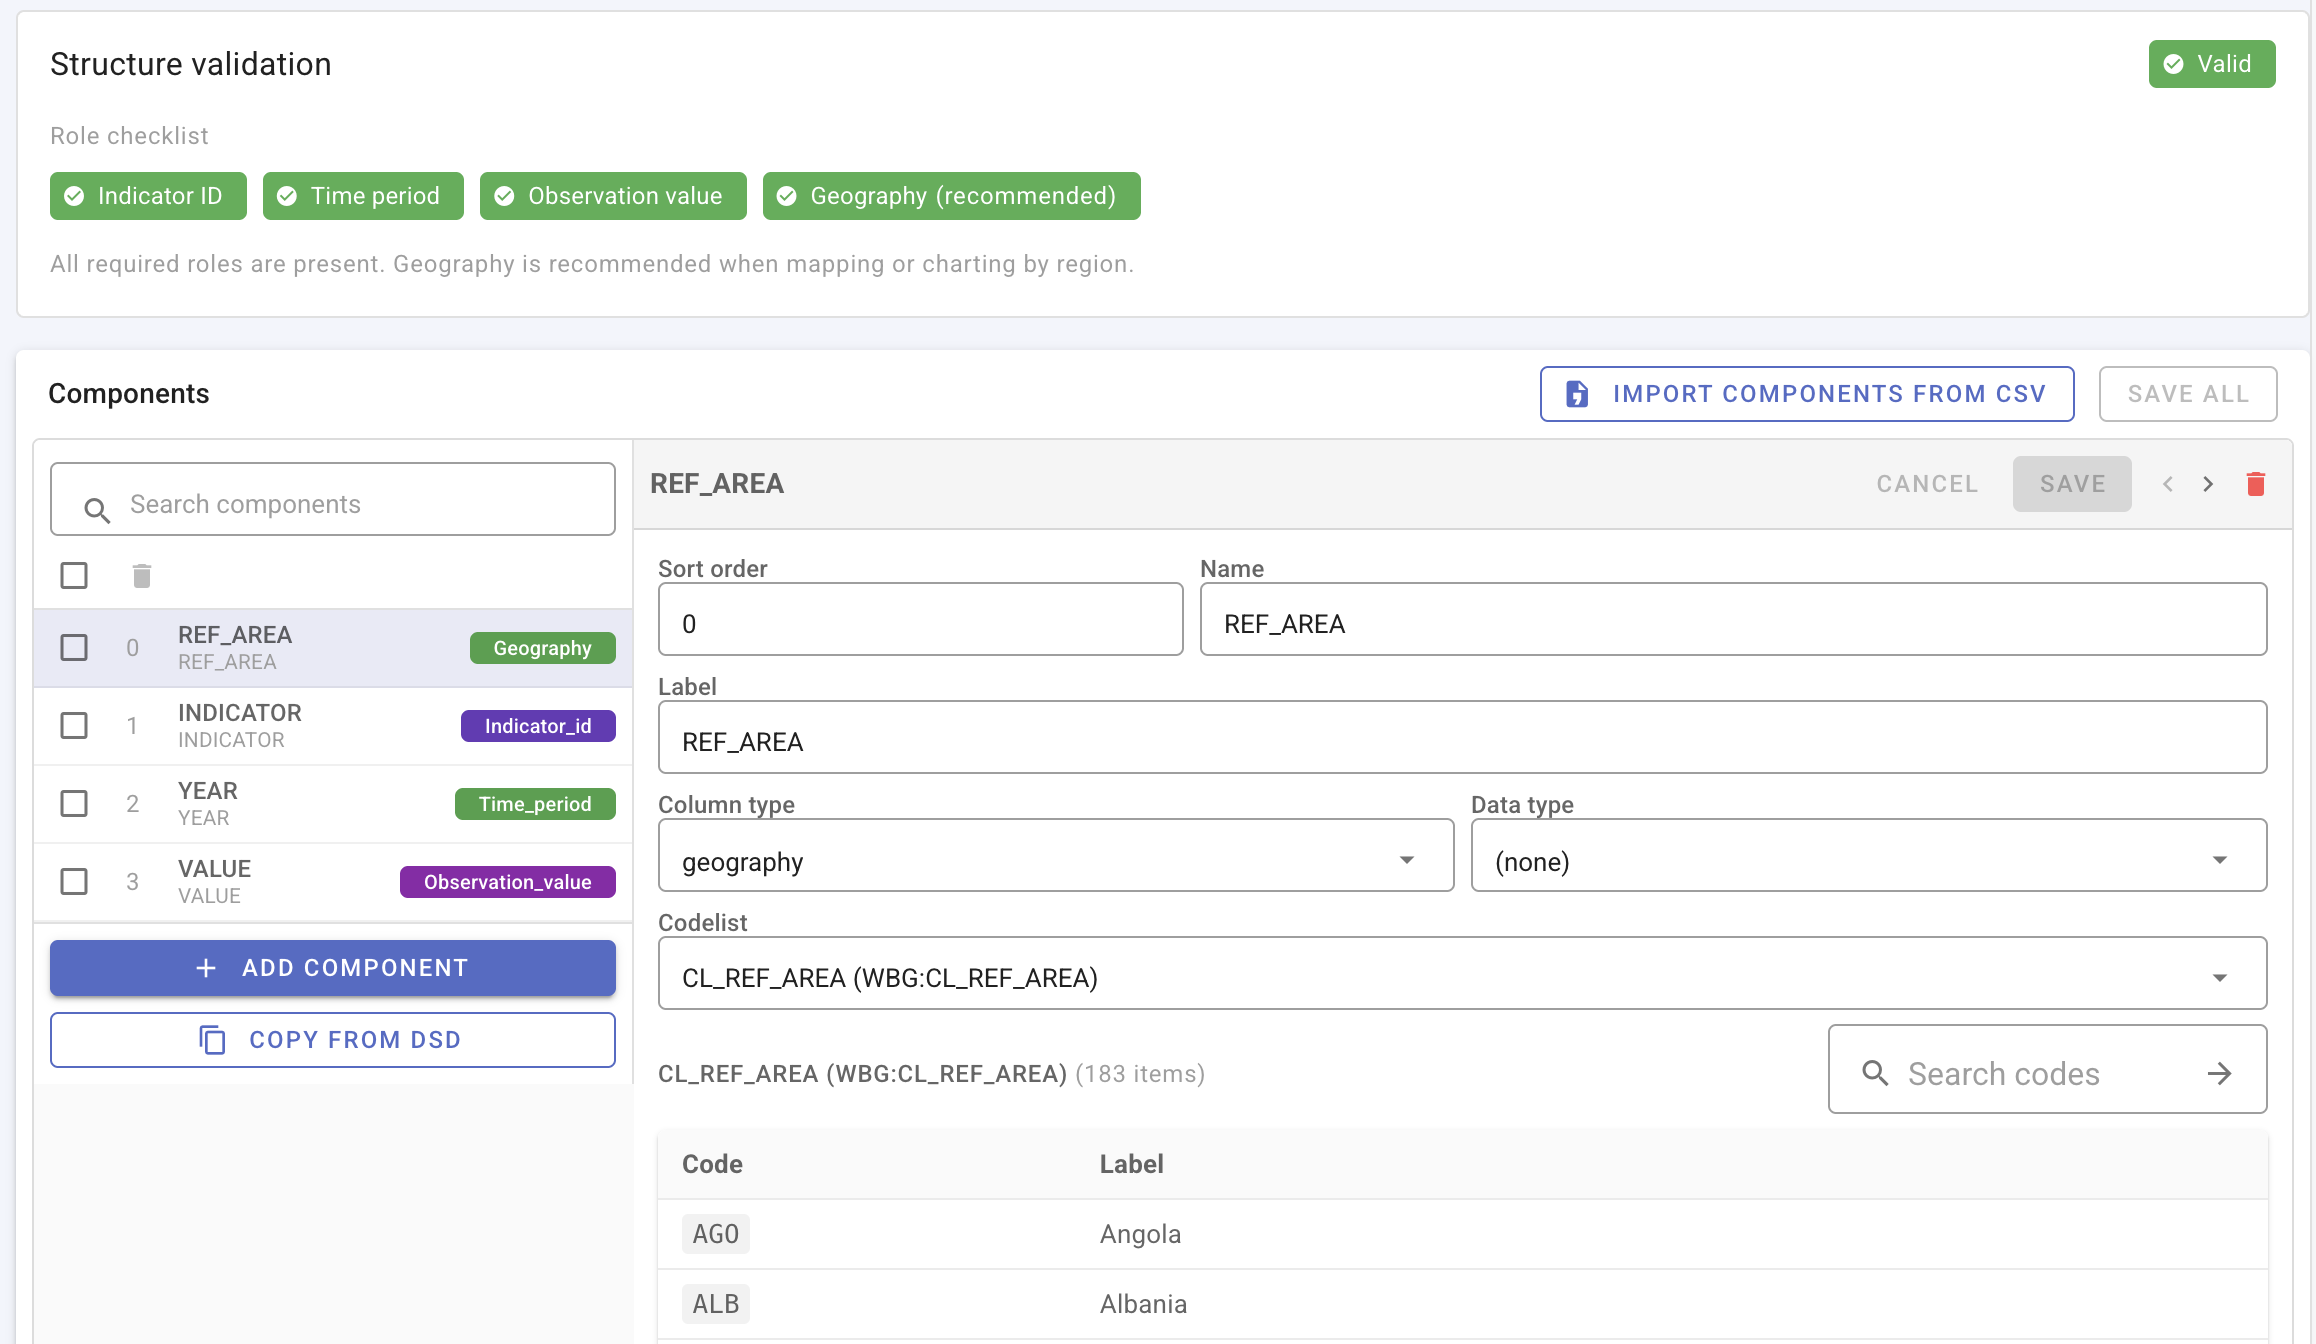Image resolution: width=2316 pixels, height=1344 pixels.
Task: Select the INDICATOR component row
Action: pos(333,726)
